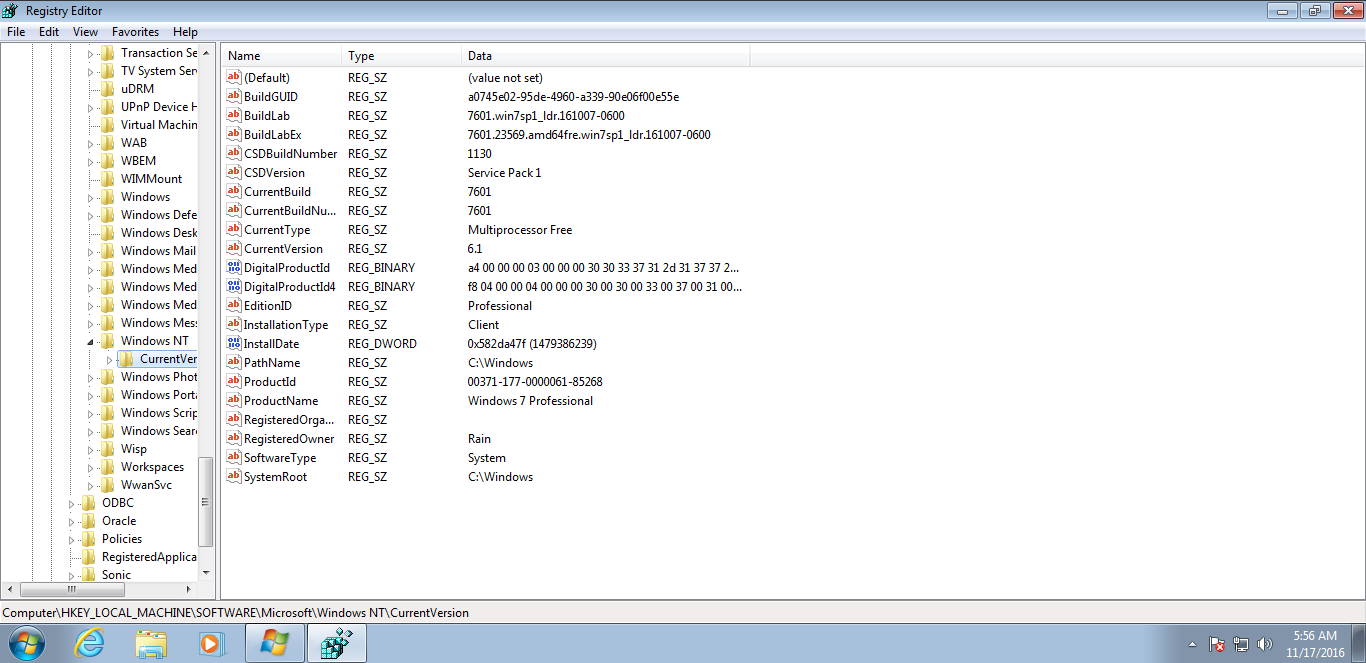1366x663 pixels.
Task: Expand the Sonic tree node
Action: [x=72, y=575]
